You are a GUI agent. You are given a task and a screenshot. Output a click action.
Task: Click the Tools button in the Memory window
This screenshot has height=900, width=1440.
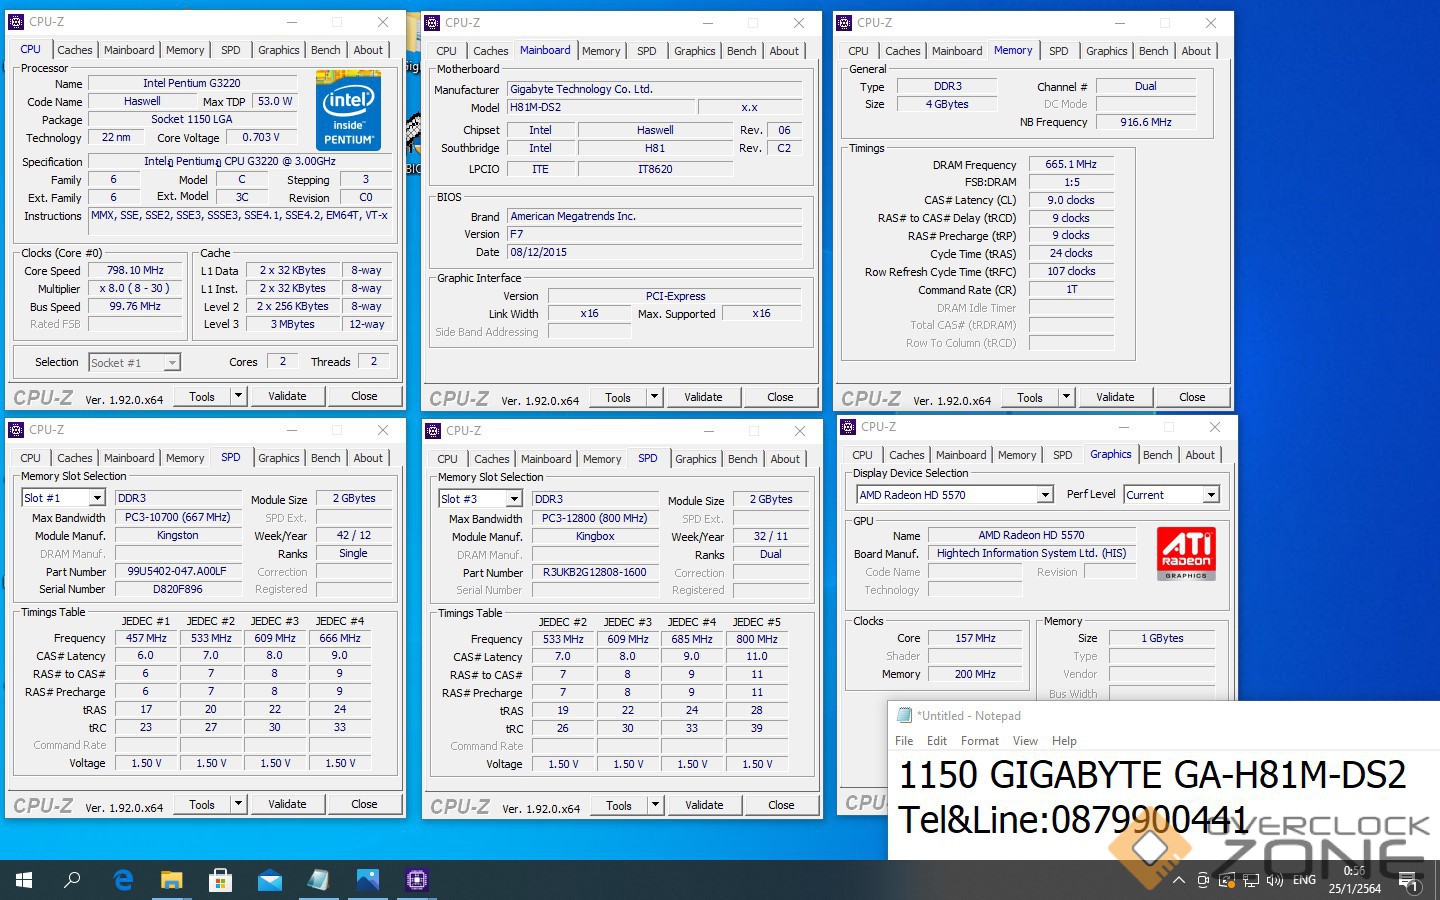[x=1030, y=397]
